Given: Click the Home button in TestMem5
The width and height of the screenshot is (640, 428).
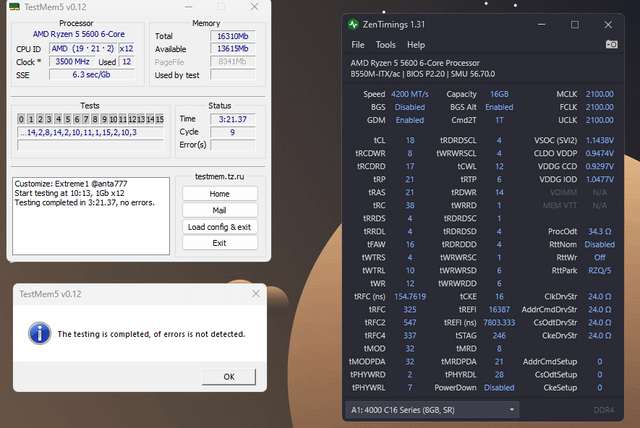Looking at the screenshot, I should pyautogui.click(x=220, y=193).
